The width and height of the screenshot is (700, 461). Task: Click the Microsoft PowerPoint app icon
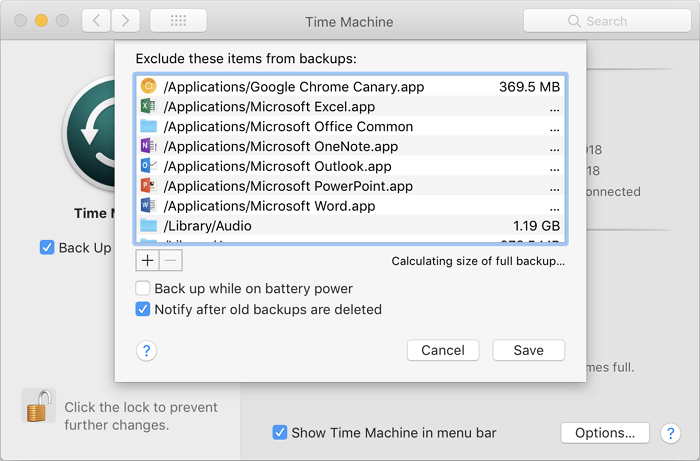(149, 186)
